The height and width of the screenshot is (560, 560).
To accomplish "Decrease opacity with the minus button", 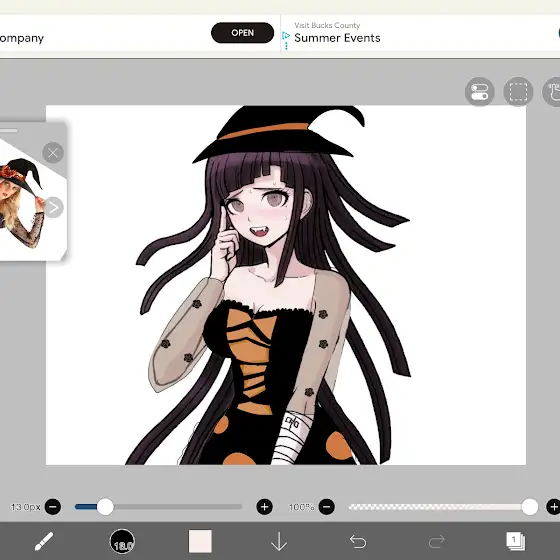I will click(327, 507).
